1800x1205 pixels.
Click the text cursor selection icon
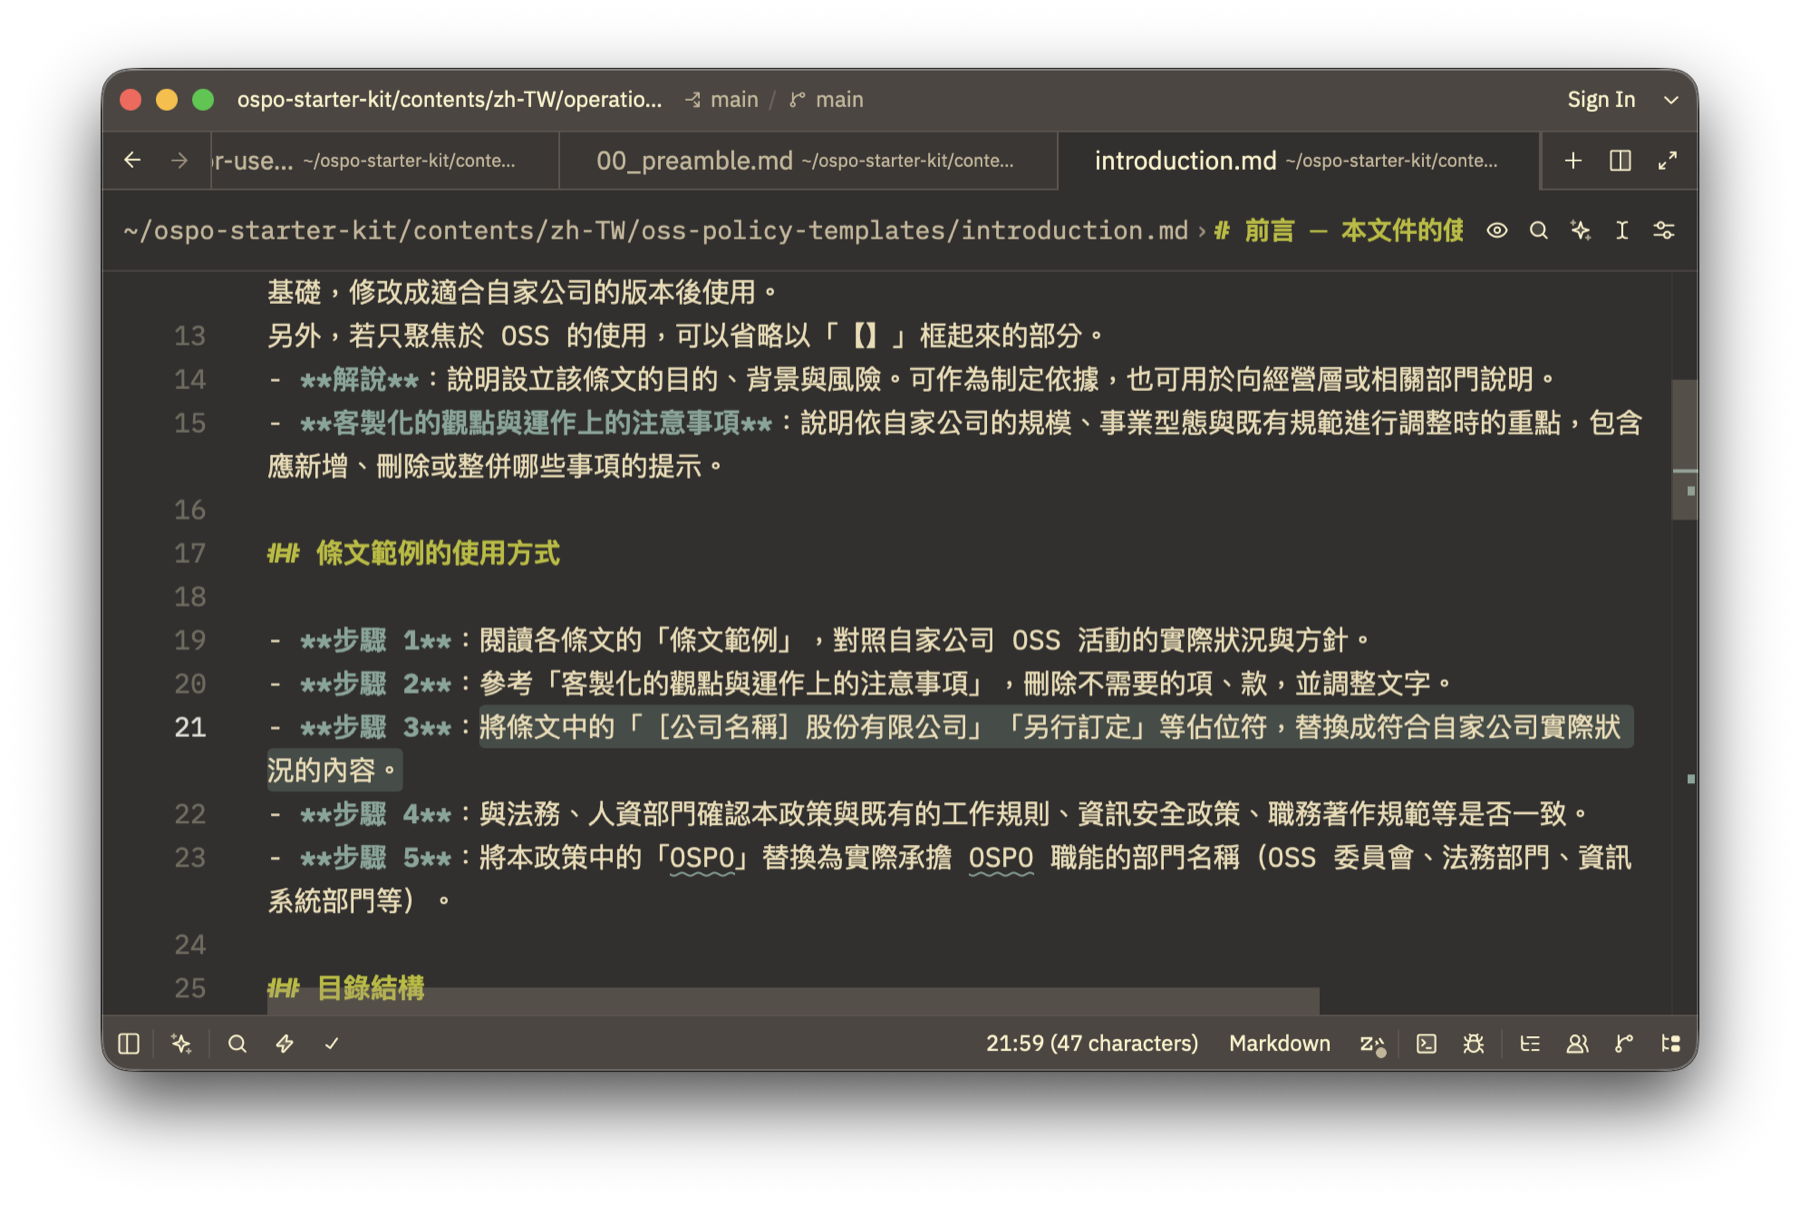click(x=1622, y=230)
